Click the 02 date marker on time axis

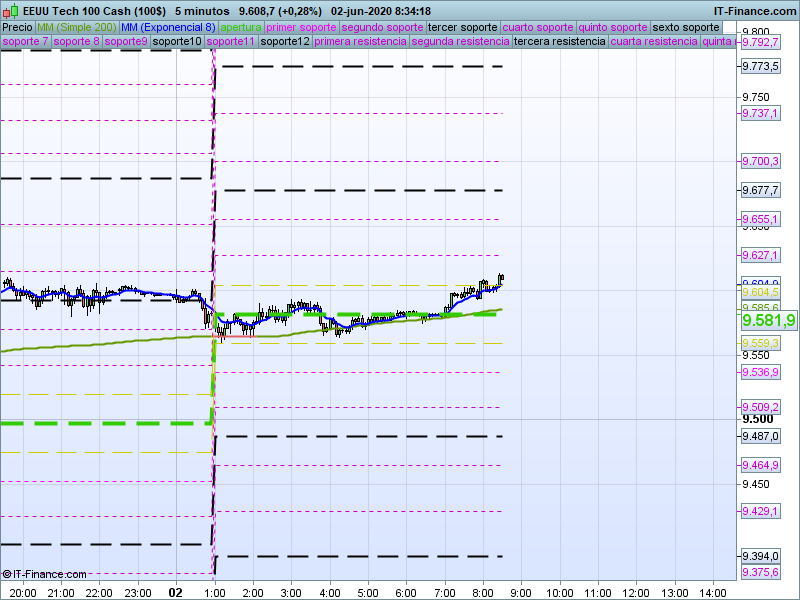[176, 591]
